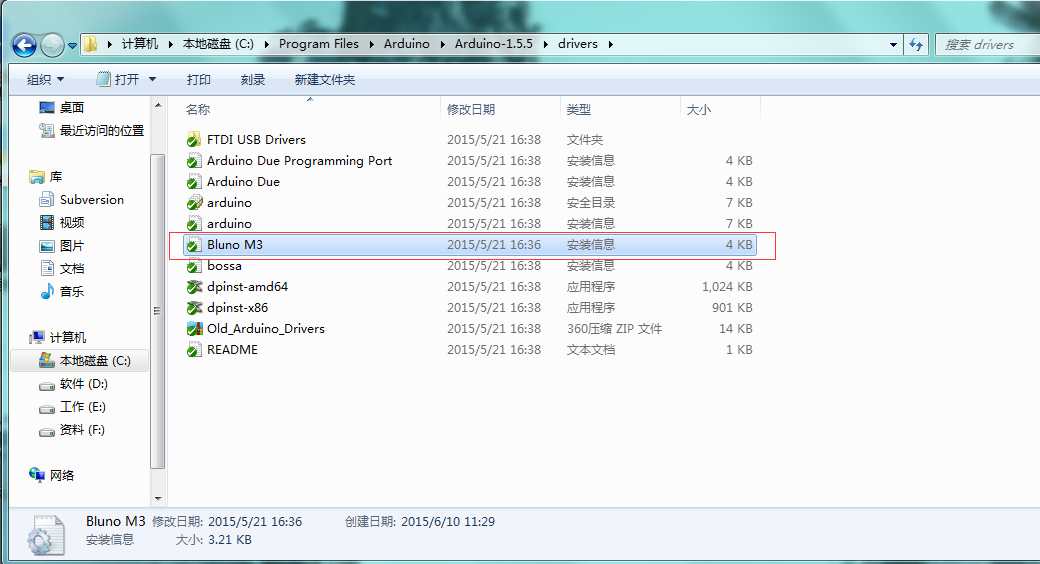Select the Arduino breadcrumb segment
1040x564 pixels.
pos(407,44)
